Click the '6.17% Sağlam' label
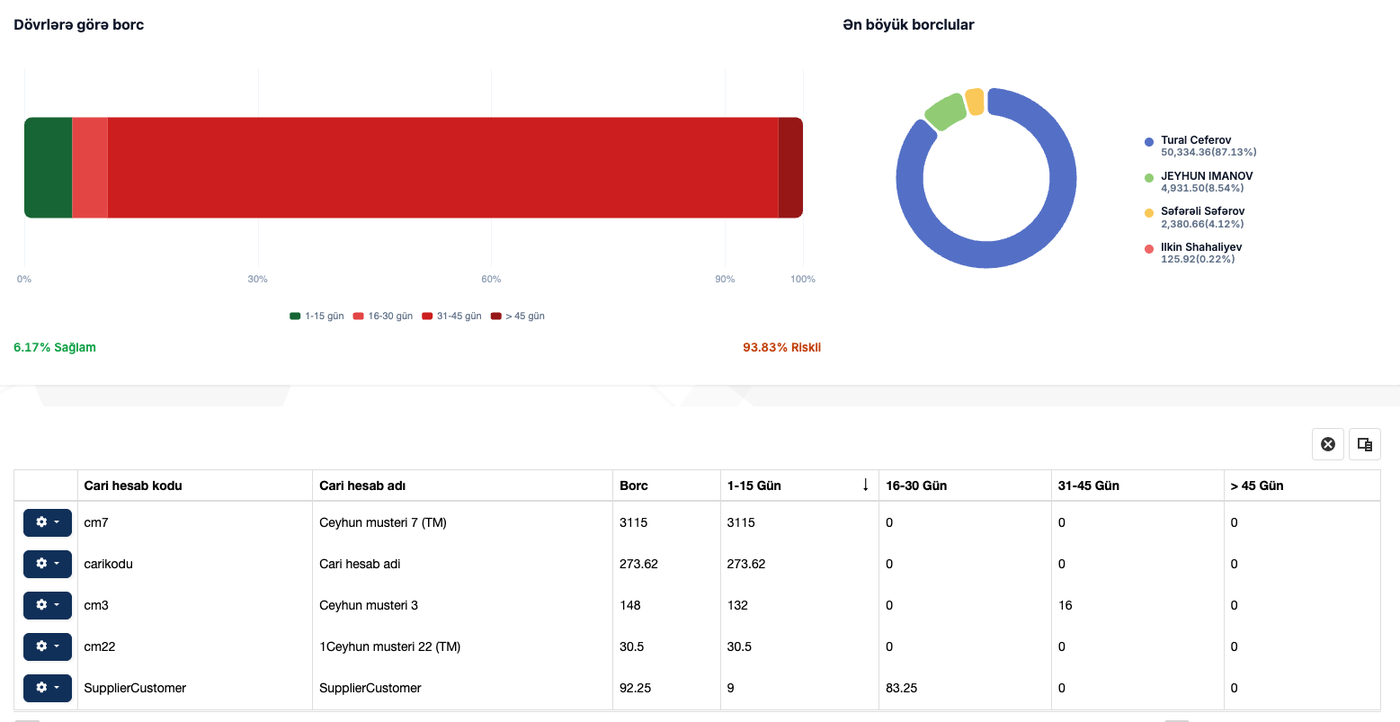 [x=55, y=347]
